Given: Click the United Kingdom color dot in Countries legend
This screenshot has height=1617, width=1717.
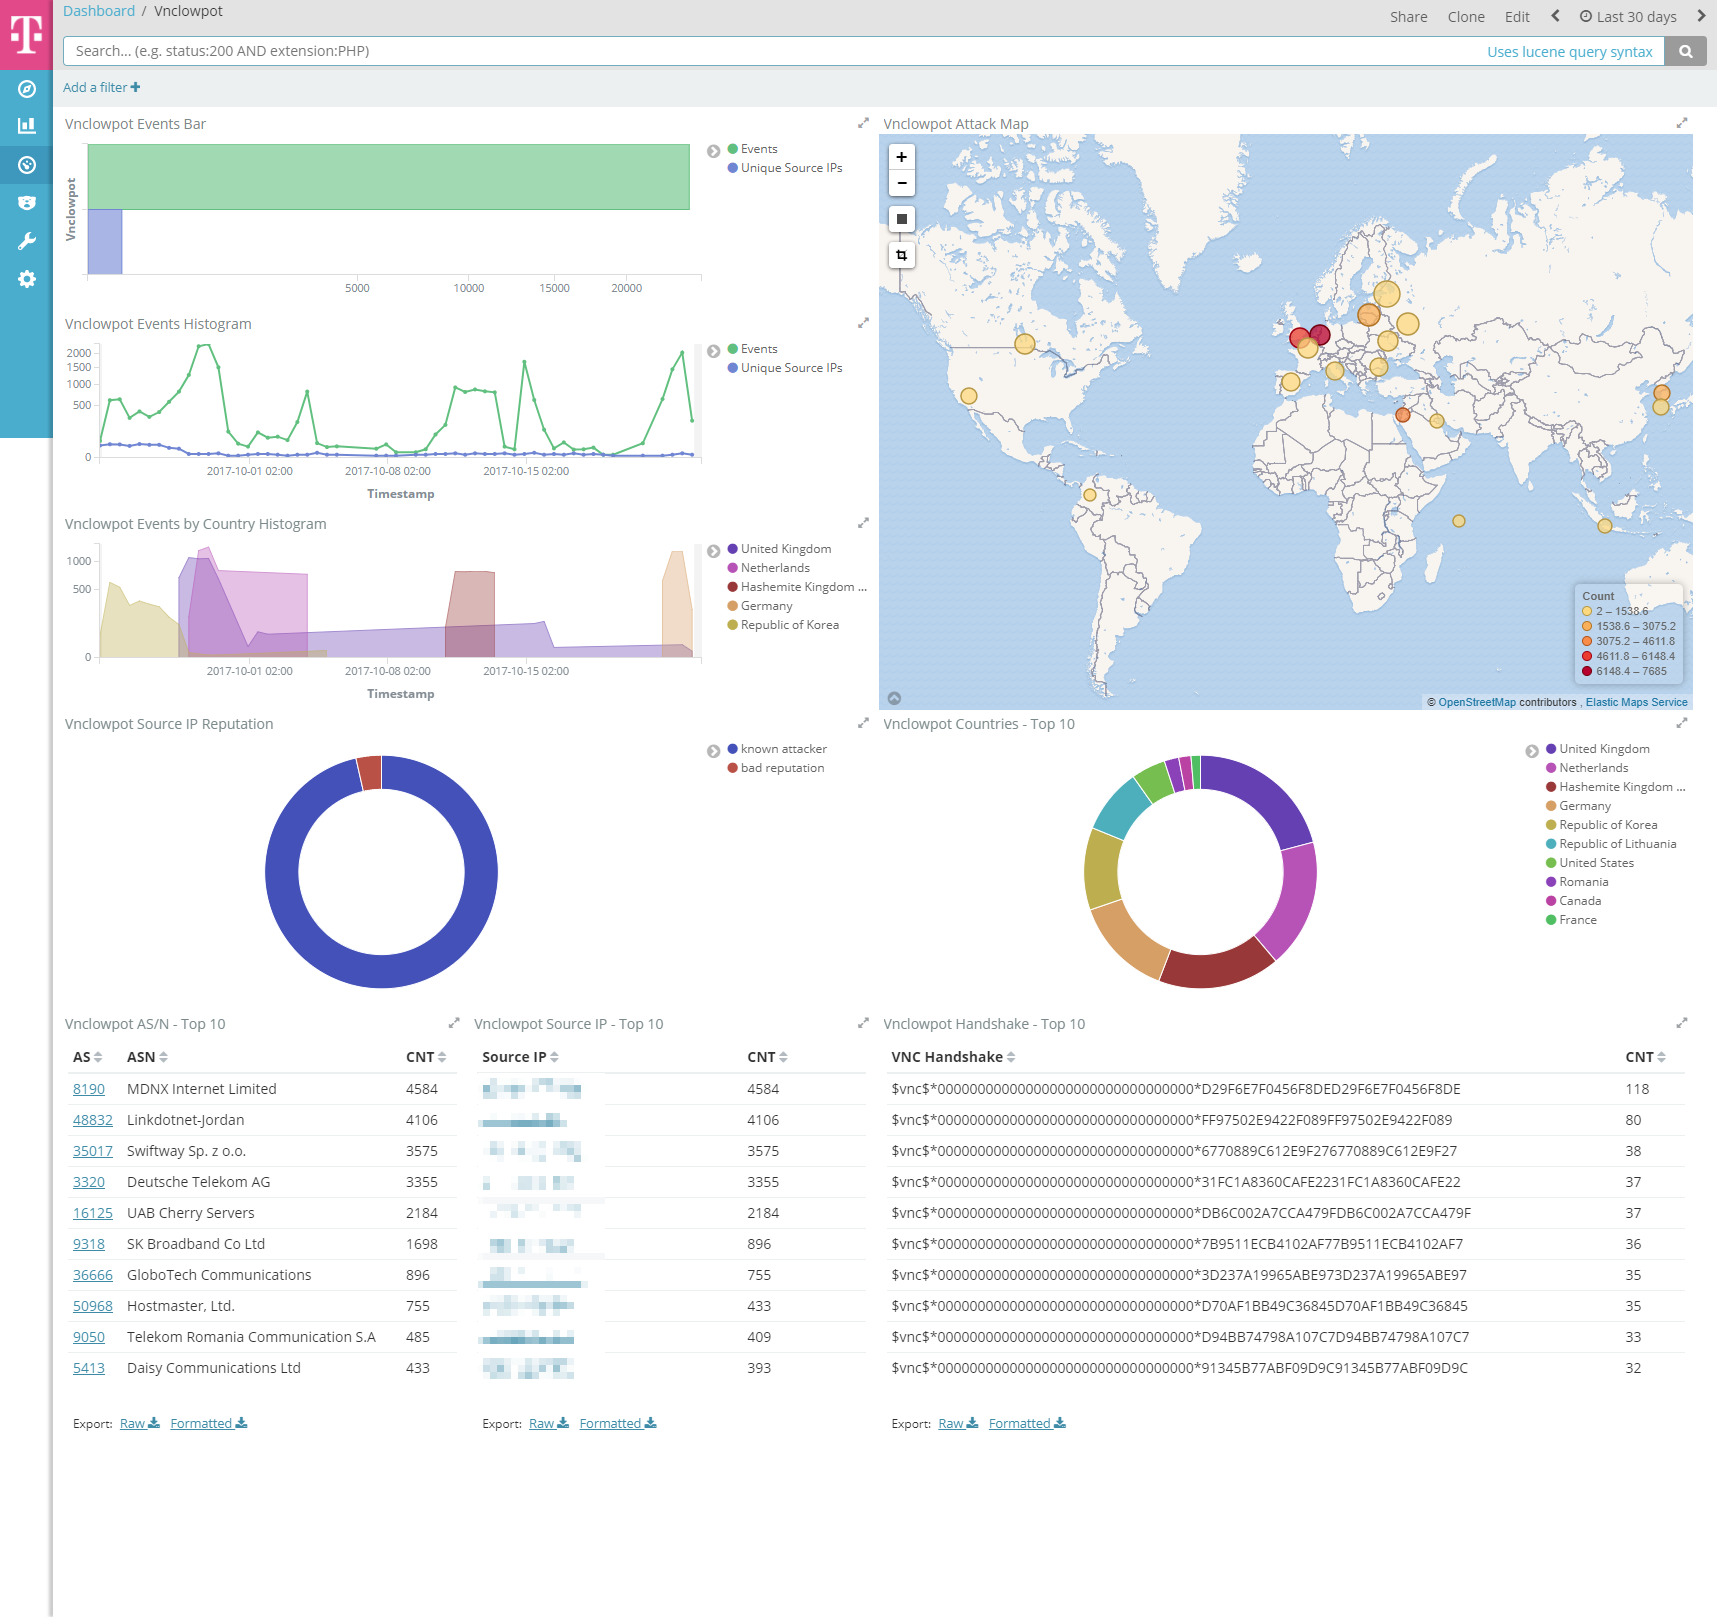Looking at the screenshot, I should pos(1550,749).
